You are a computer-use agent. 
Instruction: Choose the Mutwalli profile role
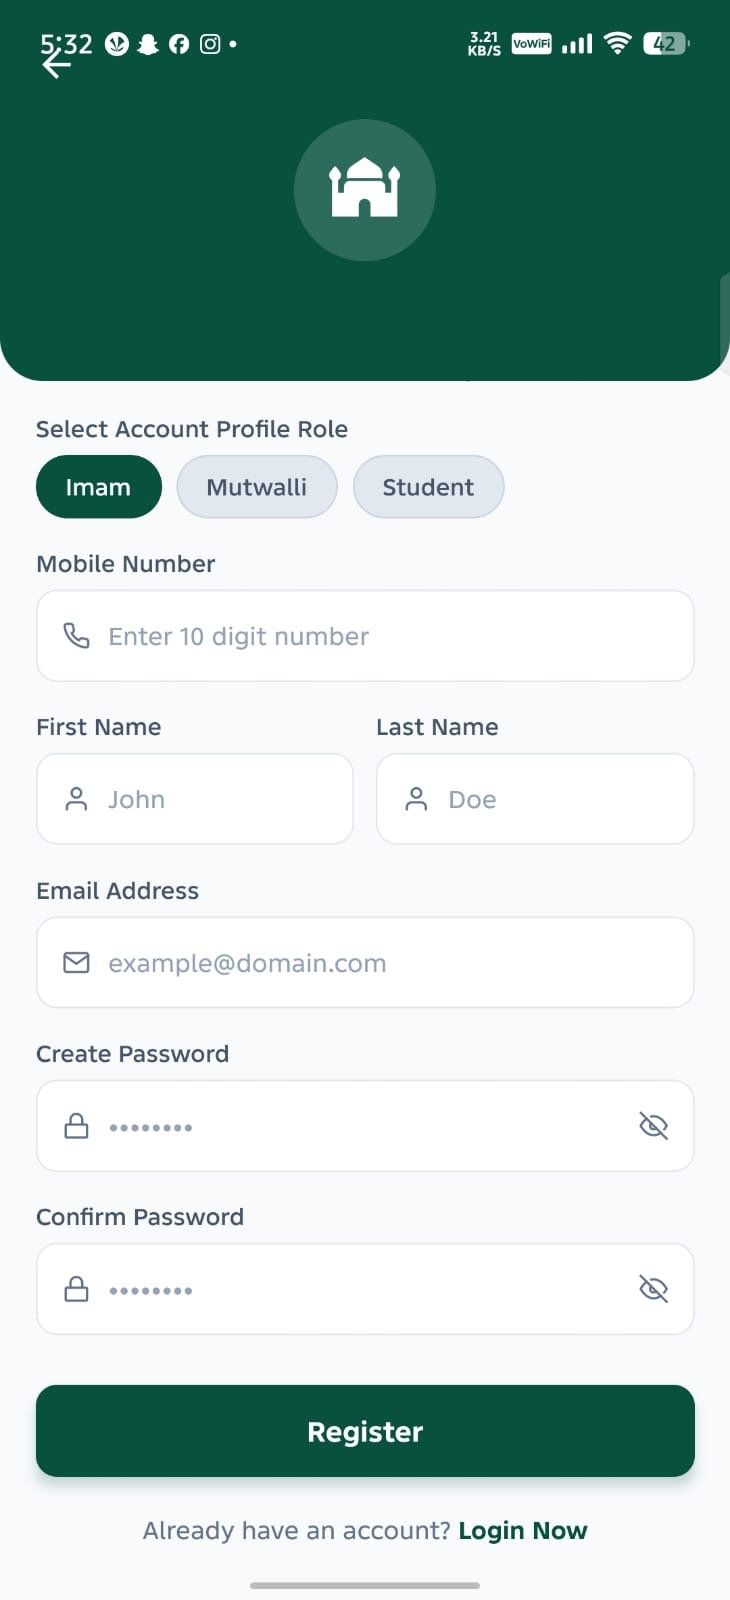point(257,487)
